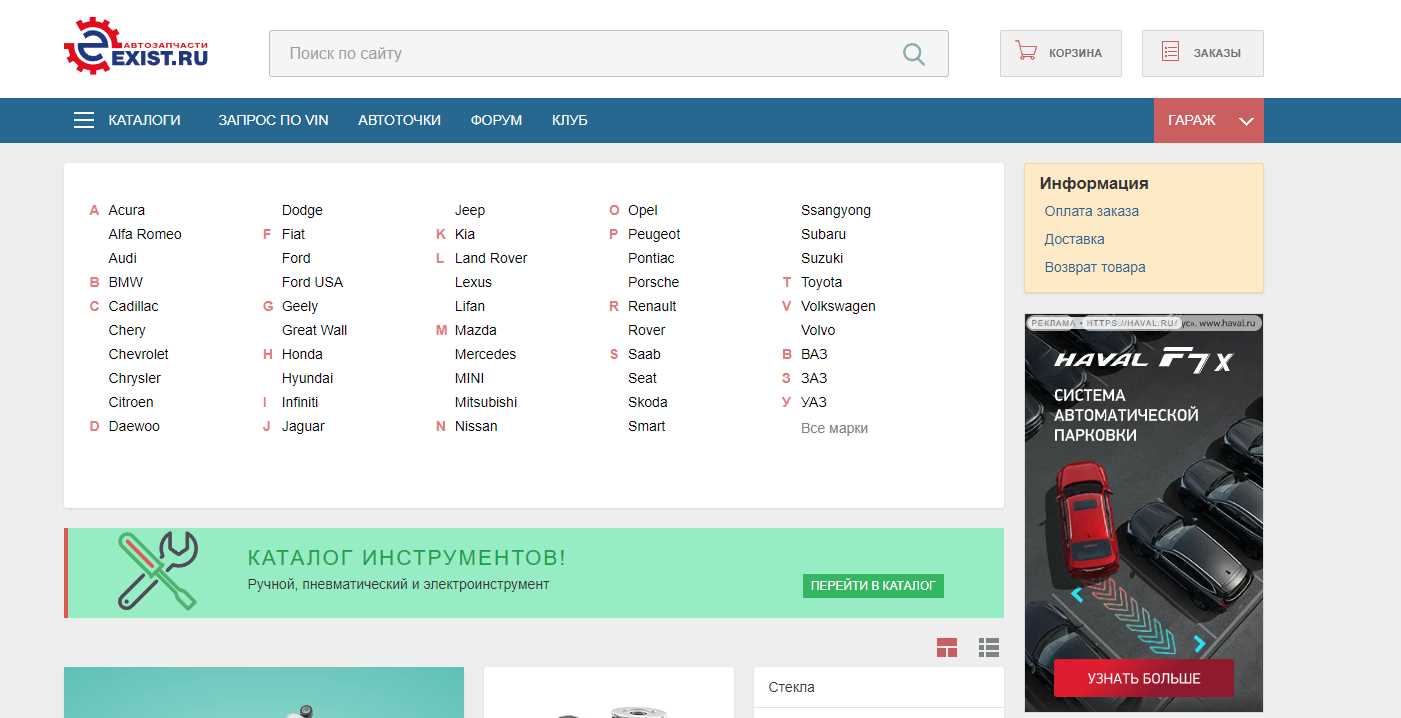Viewport: 1401px width, 718px height.
Task: Select Daewoo brand
Action: [x=134, y=426]
